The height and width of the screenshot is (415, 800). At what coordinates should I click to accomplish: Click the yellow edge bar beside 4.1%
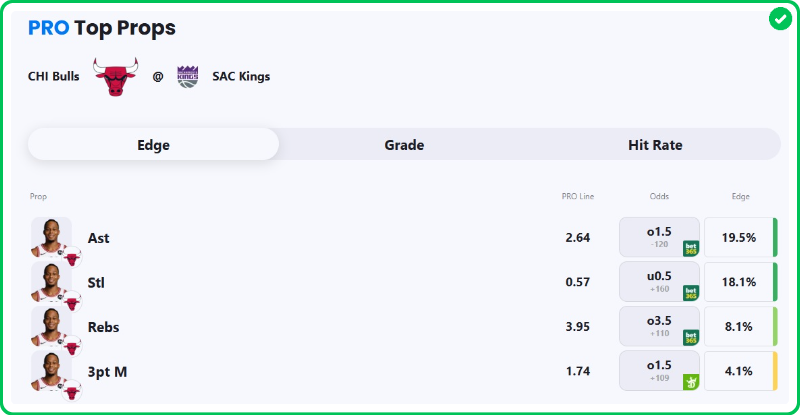pos(775,371)
